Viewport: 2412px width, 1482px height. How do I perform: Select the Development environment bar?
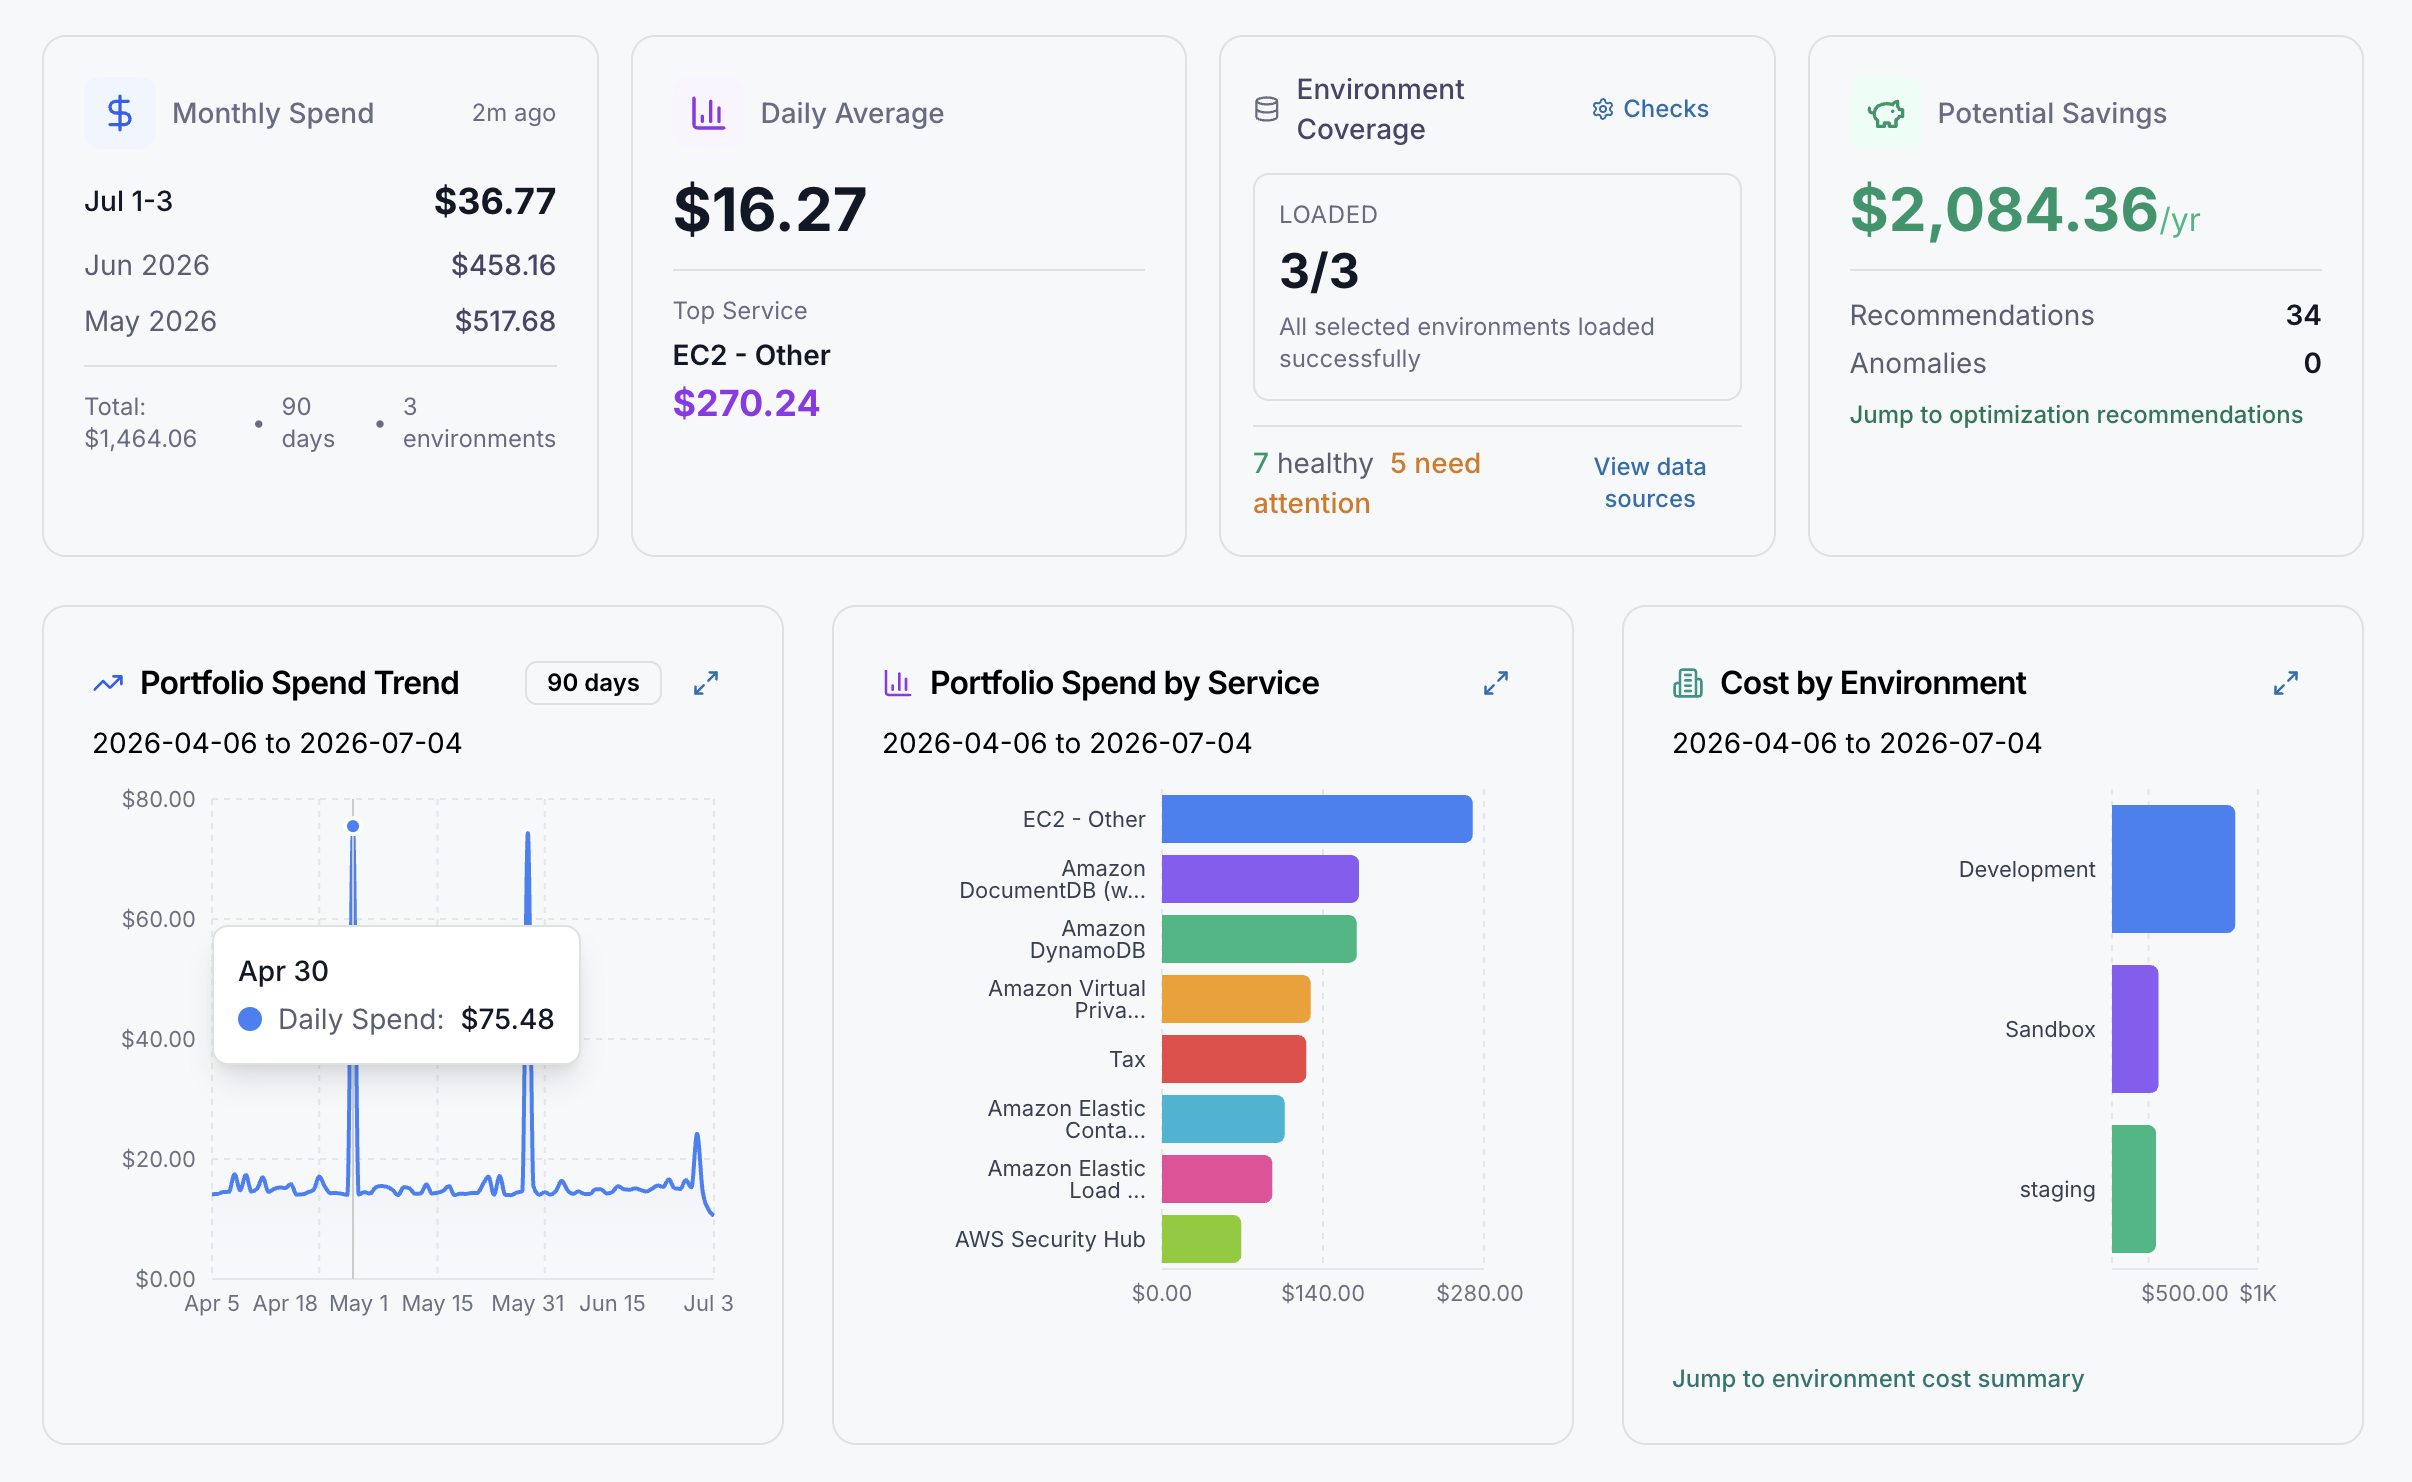(x=2173, y=869)
